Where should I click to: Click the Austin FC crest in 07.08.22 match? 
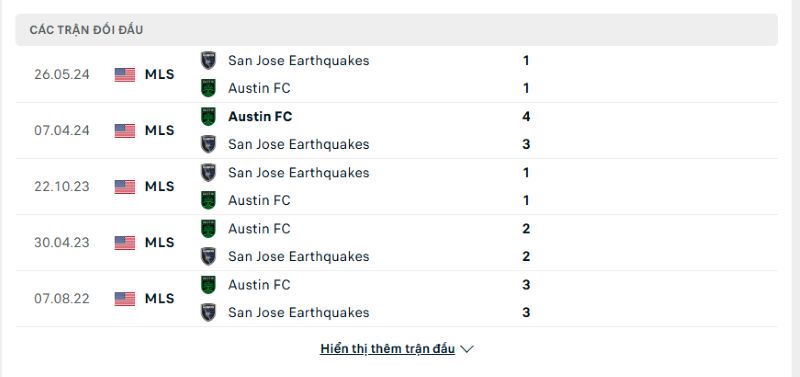pos(208,285)
